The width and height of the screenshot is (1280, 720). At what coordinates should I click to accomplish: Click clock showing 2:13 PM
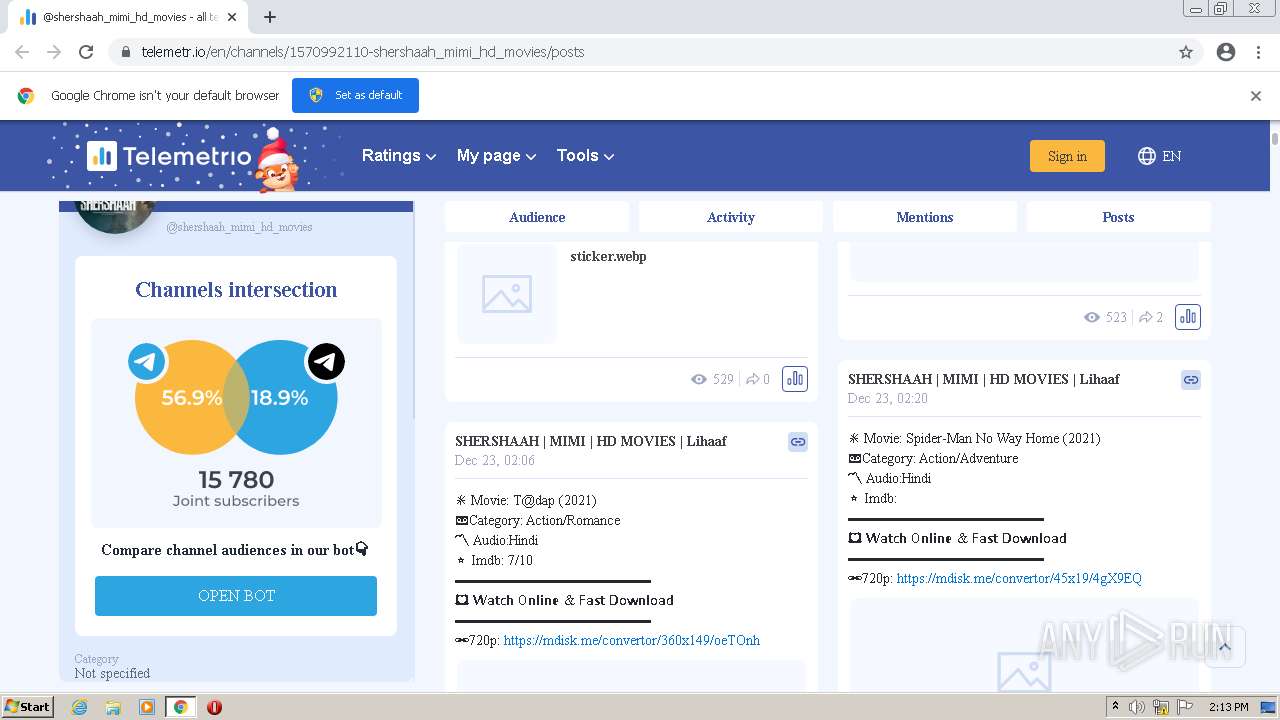point(1228,707)
